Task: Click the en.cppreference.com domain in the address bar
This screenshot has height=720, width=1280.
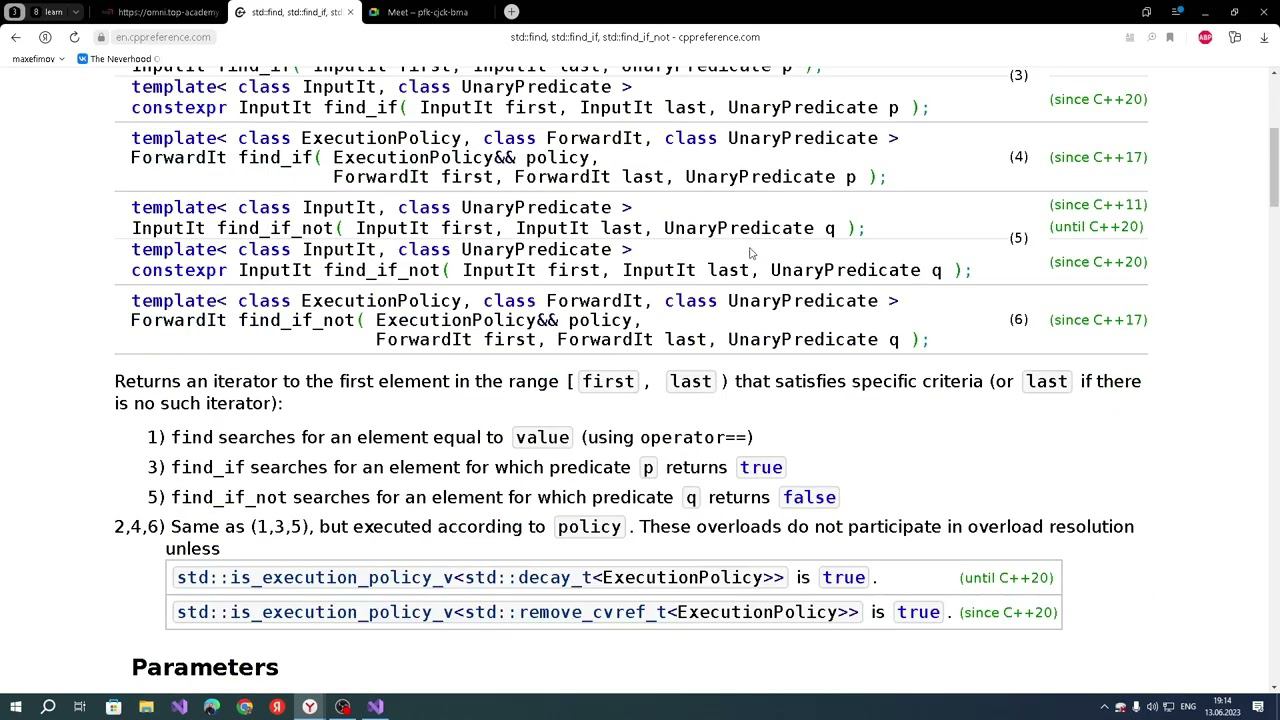Action: [x=162, y=37]
